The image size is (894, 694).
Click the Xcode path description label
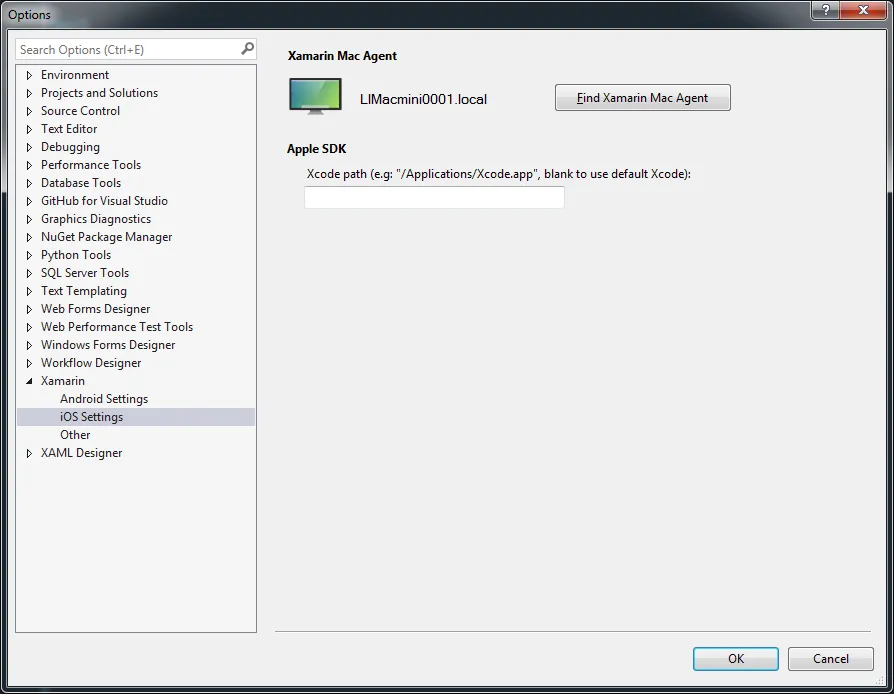click(x=499, y=174)
